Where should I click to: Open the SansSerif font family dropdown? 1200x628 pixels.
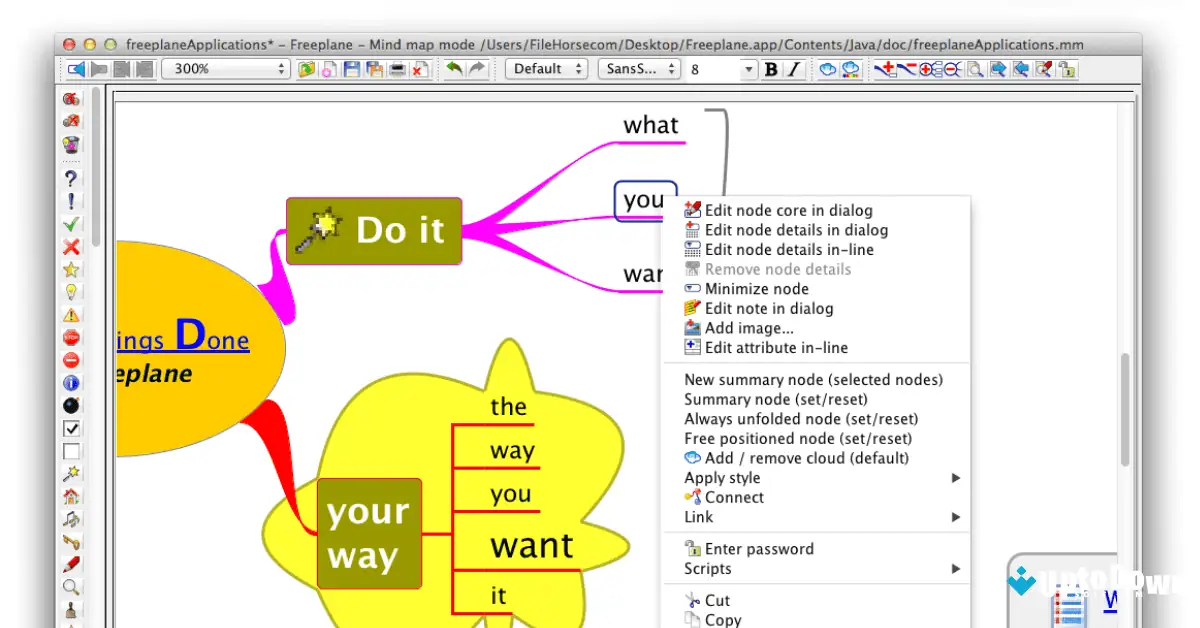pyautogui.click(x=638, y=69)
